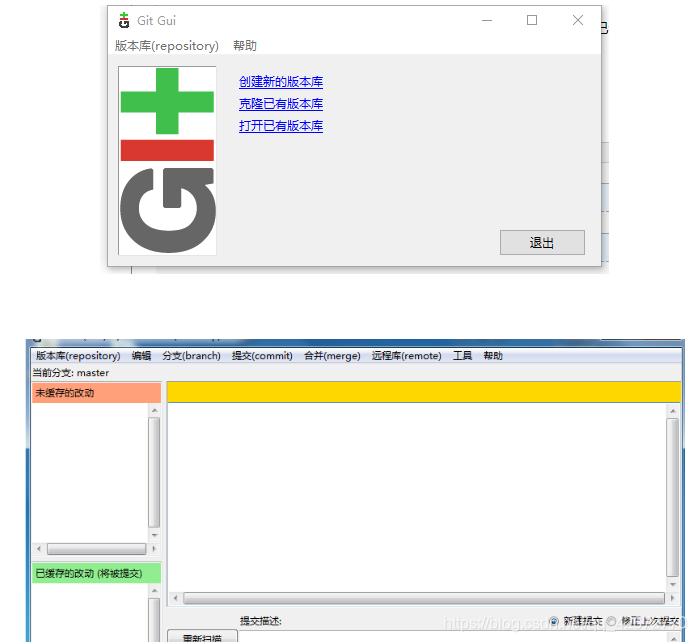The height and width of the screenshot is (642, 697).
Task: Select the 修正上次提交 radio button
Action: (612, 621)
